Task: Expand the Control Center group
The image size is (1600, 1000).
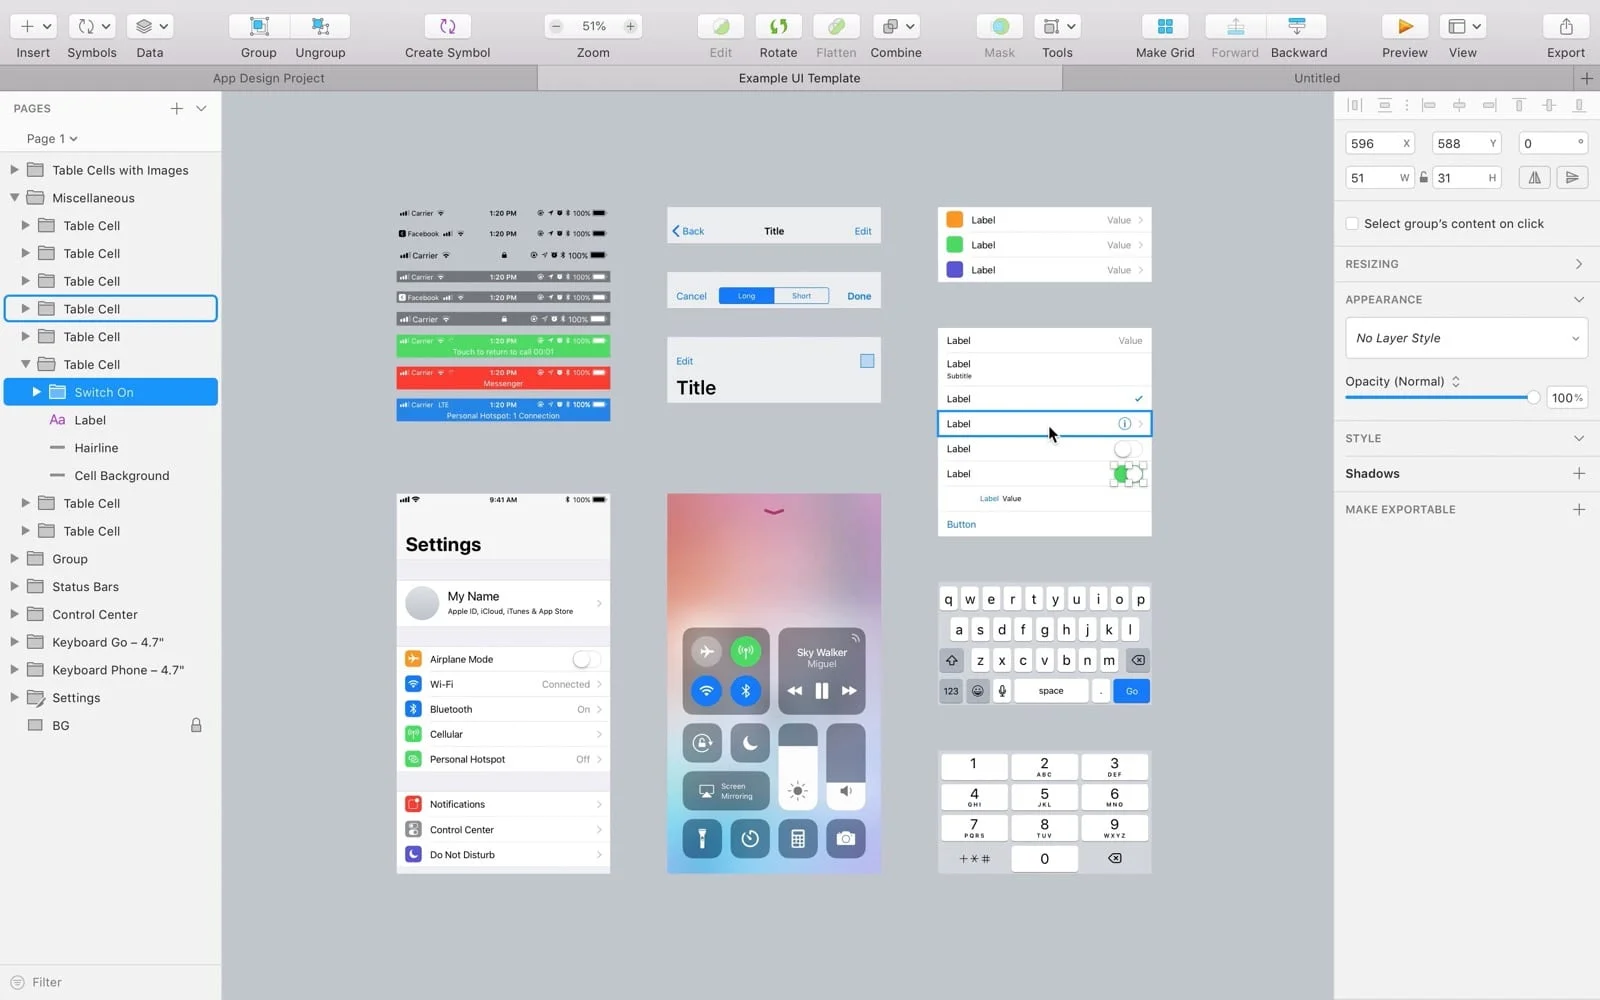Action: [14, 614]
